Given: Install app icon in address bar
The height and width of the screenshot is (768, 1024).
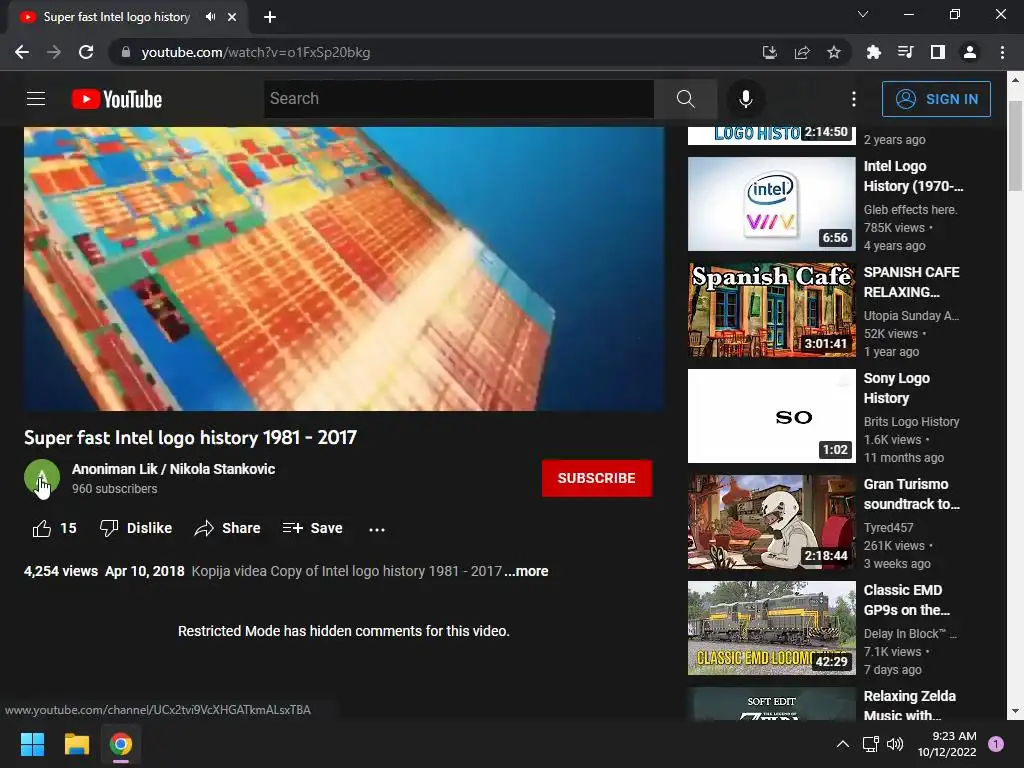Looking at the screenshot, I should 770,52.
